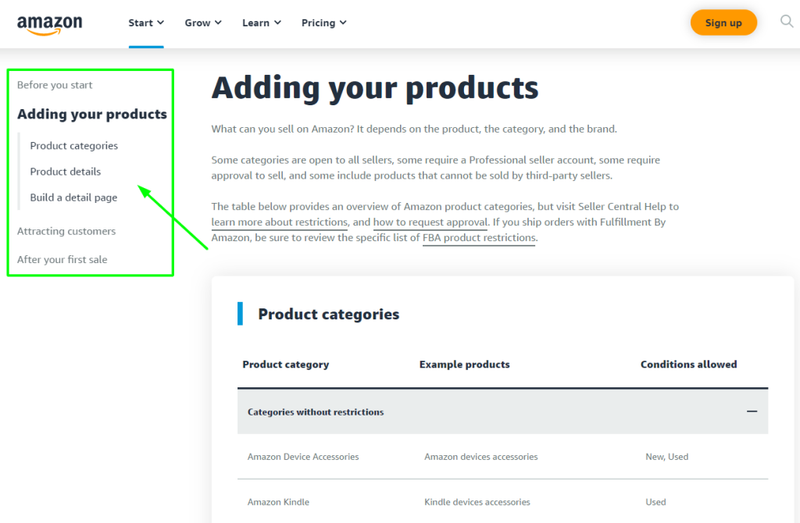800x523 pixels.
Task: Open how to request approval link
Action: click(430, 222)
